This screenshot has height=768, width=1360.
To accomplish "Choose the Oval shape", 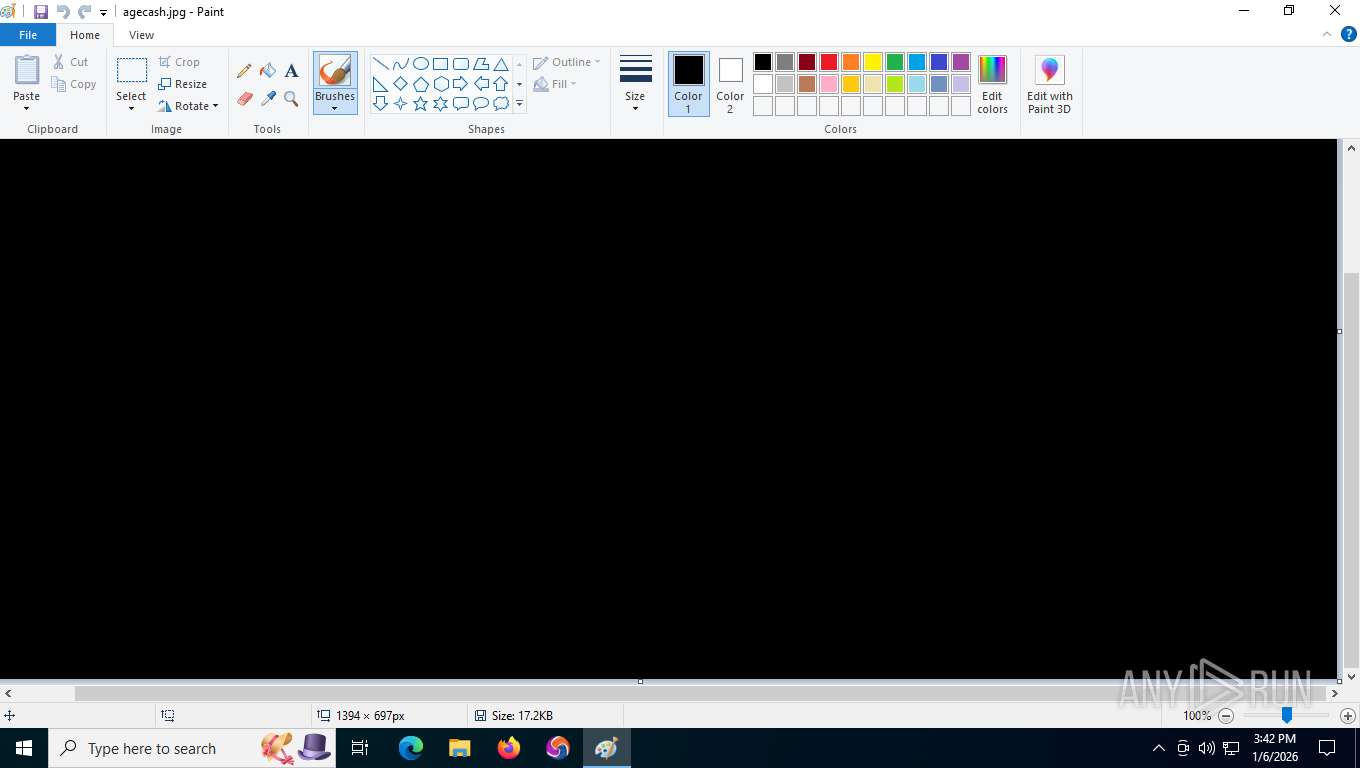I will click(421, 63).
